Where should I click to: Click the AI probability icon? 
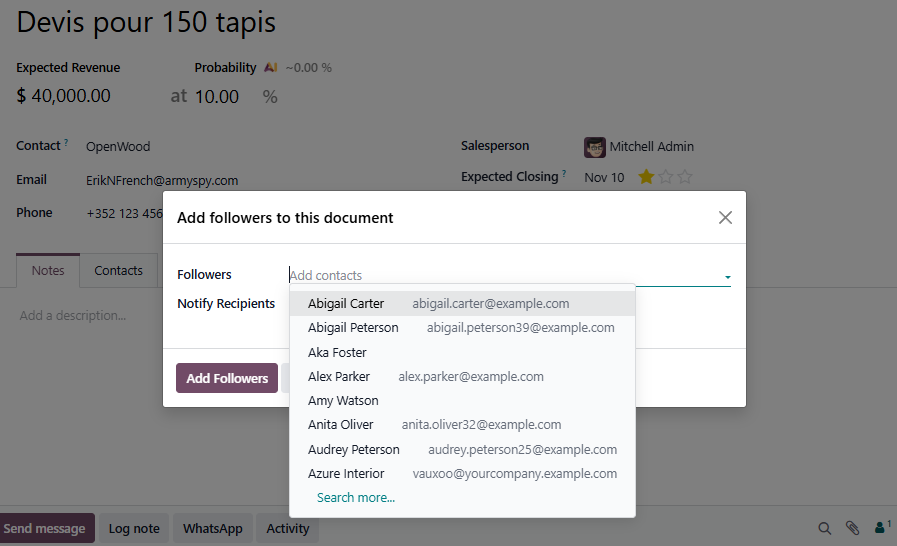[270, 68]
